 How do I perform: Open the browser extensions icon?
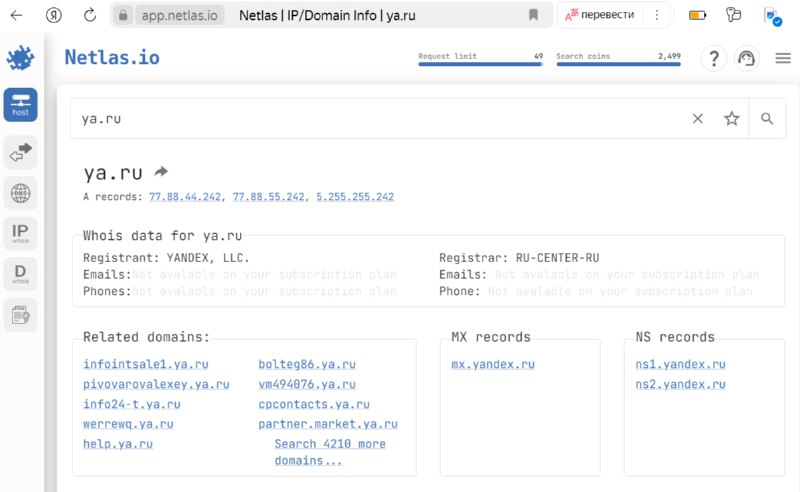click(733, 14)
